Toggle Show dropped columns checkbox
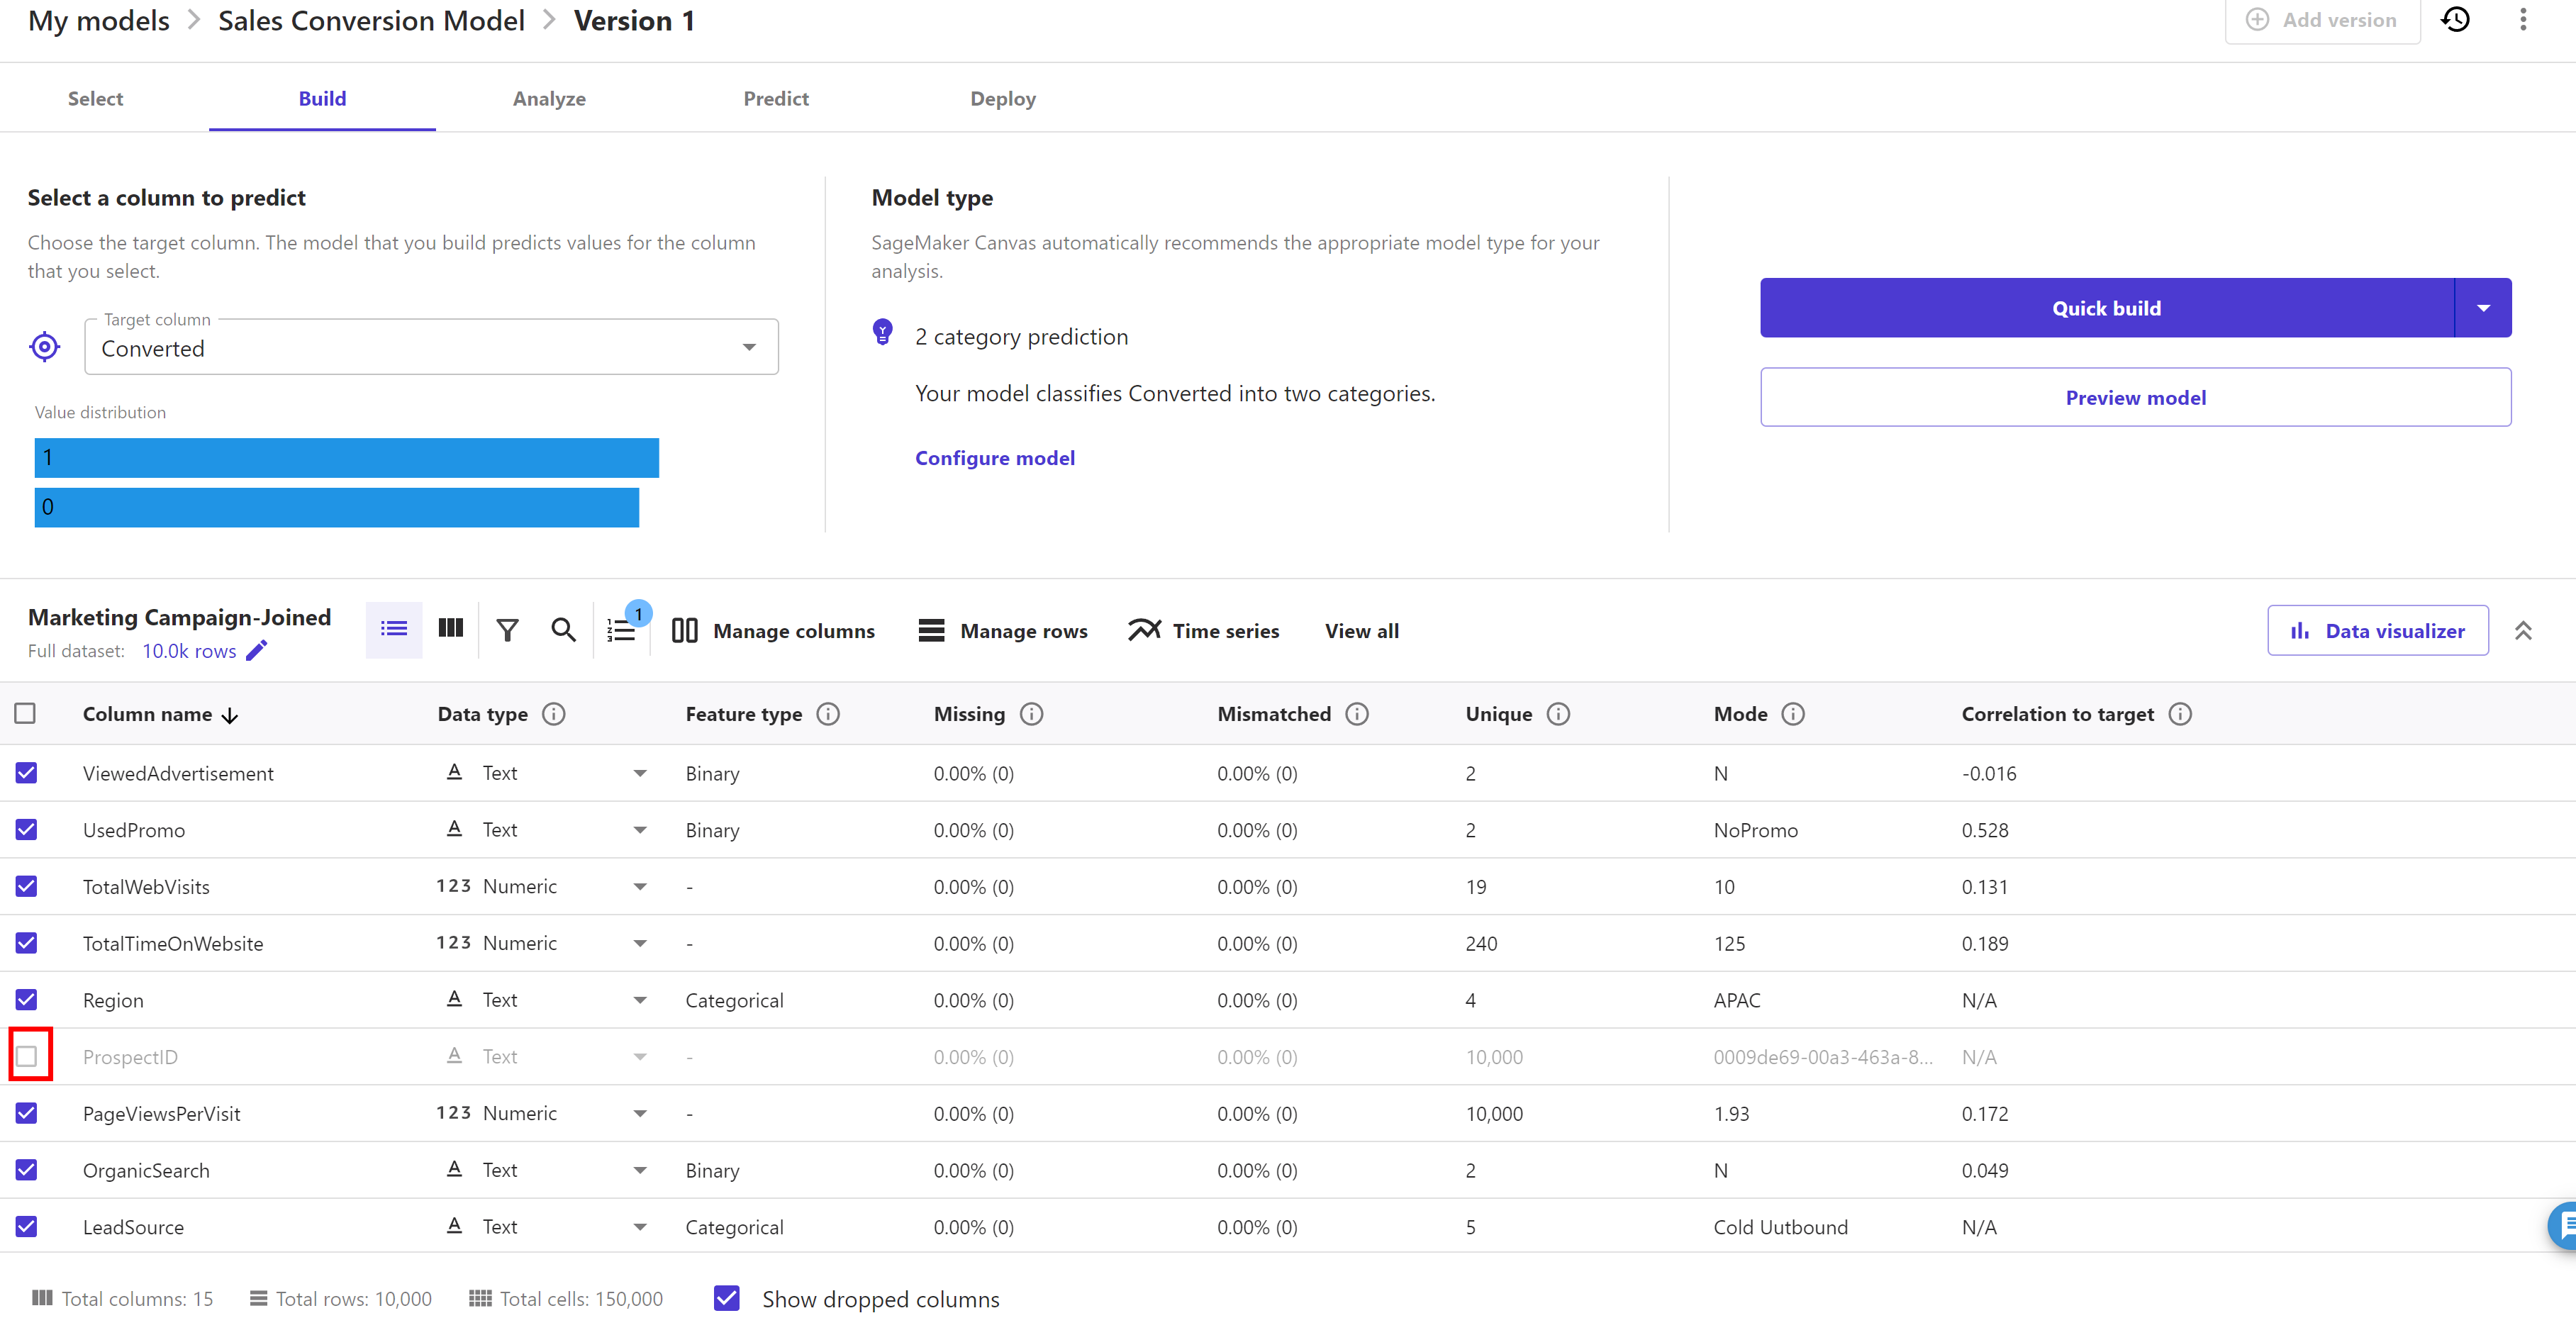This screenshot has height=1335, width=2576. 727,1298
